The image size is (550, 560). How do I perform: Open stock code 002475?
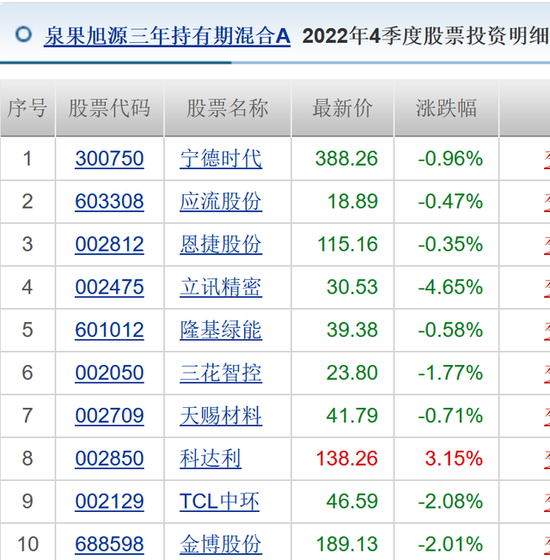(x=109, y=287)
